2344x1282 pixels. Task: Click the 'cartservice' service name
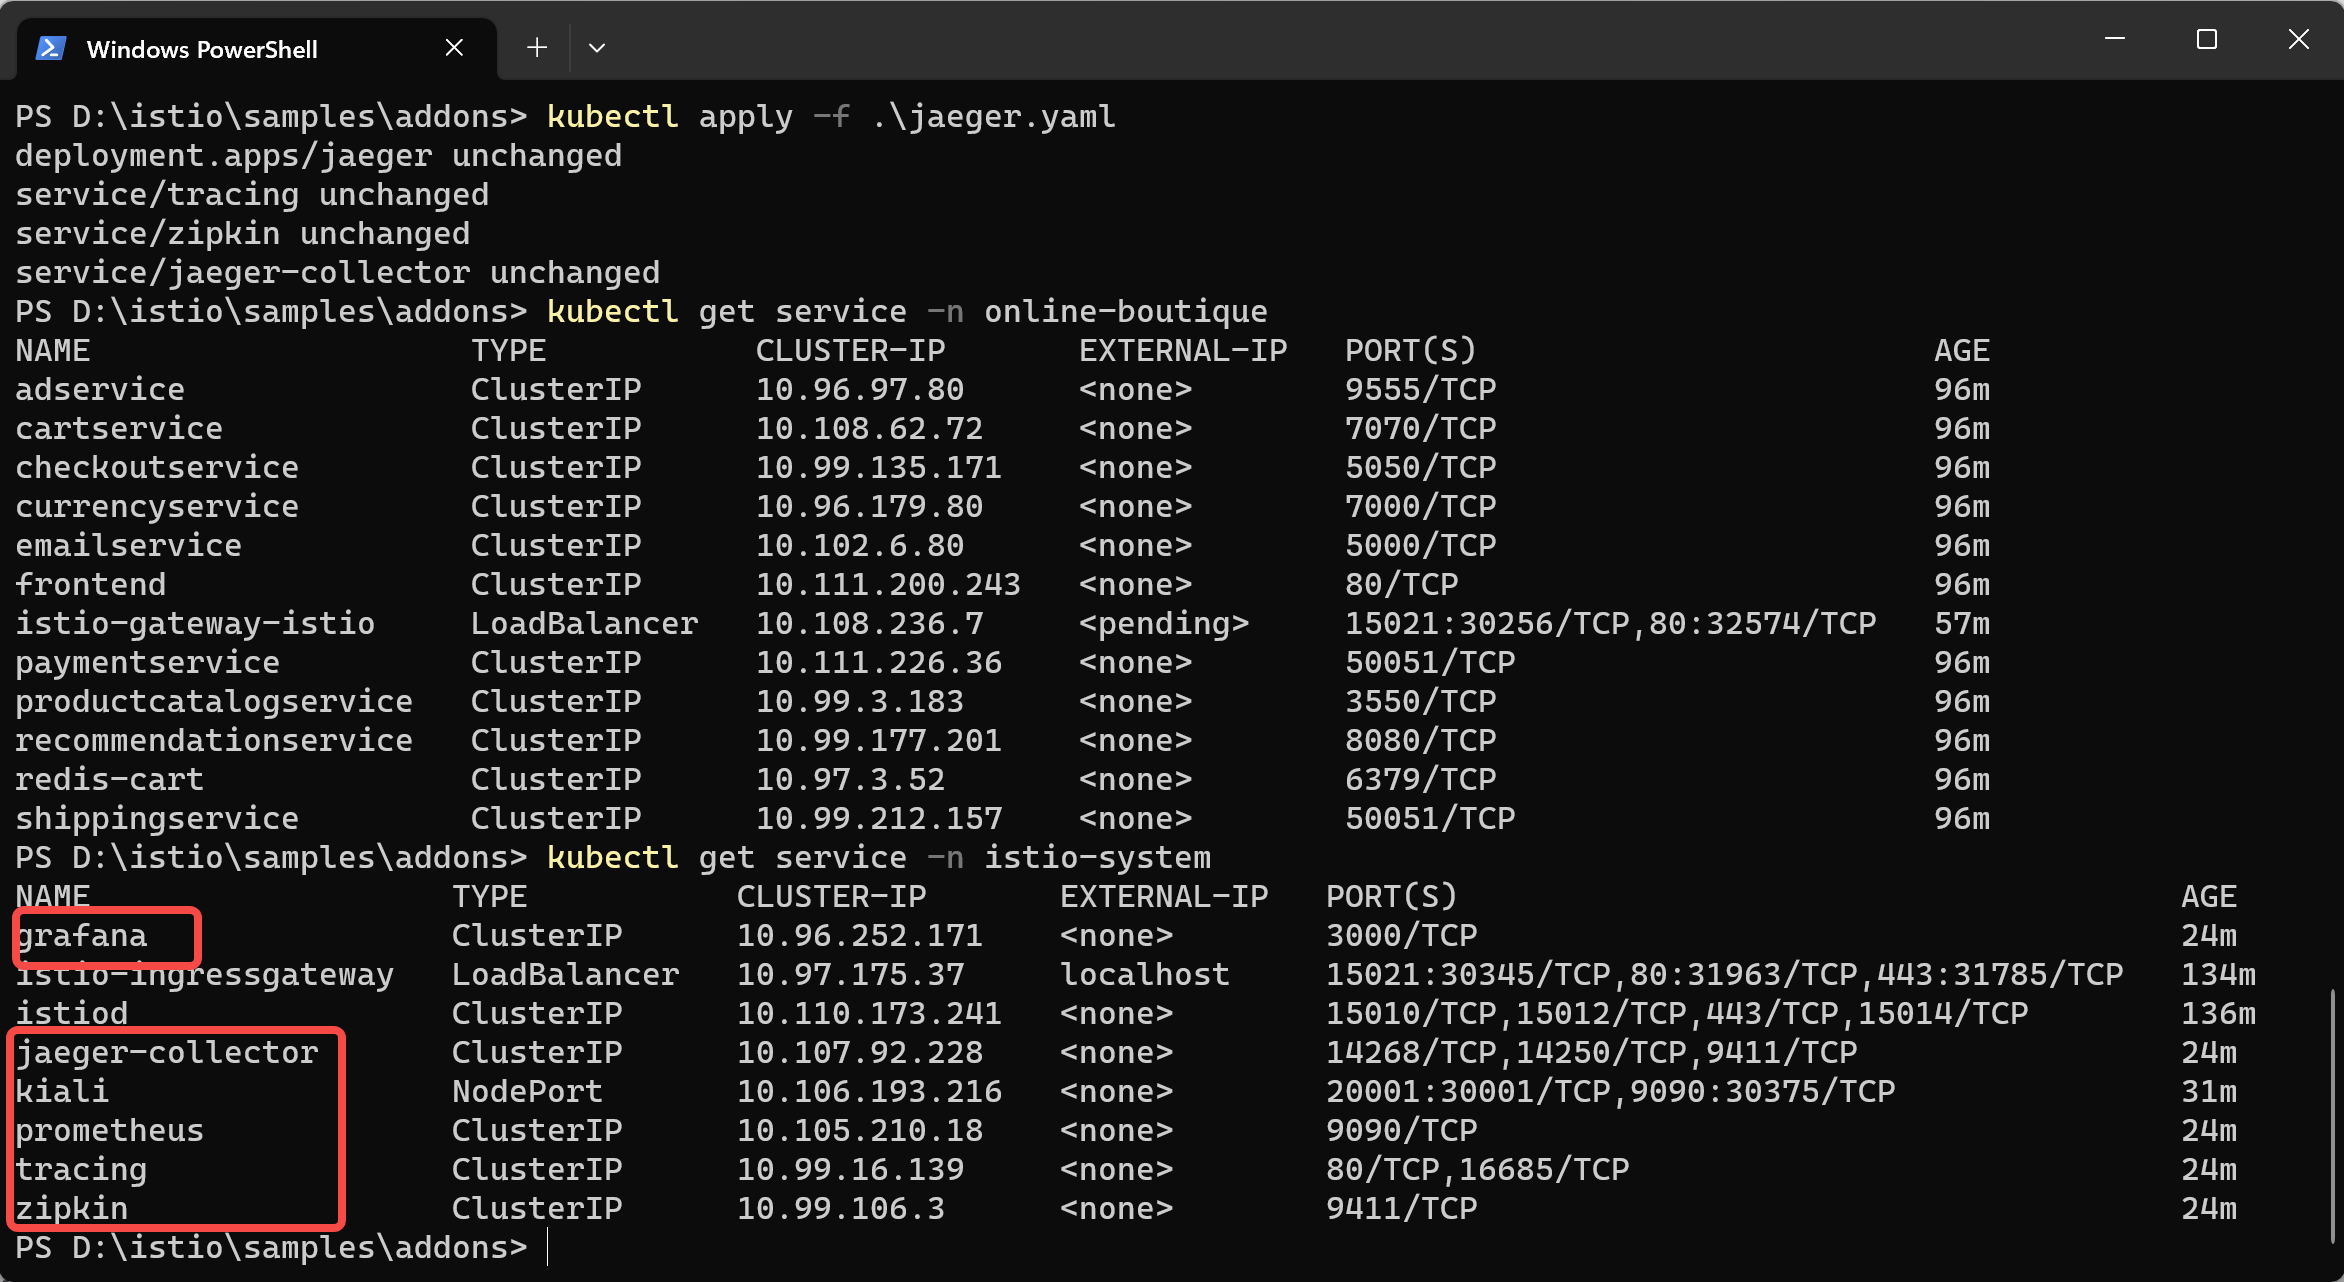pyautogui.click(x=119, y=429)
